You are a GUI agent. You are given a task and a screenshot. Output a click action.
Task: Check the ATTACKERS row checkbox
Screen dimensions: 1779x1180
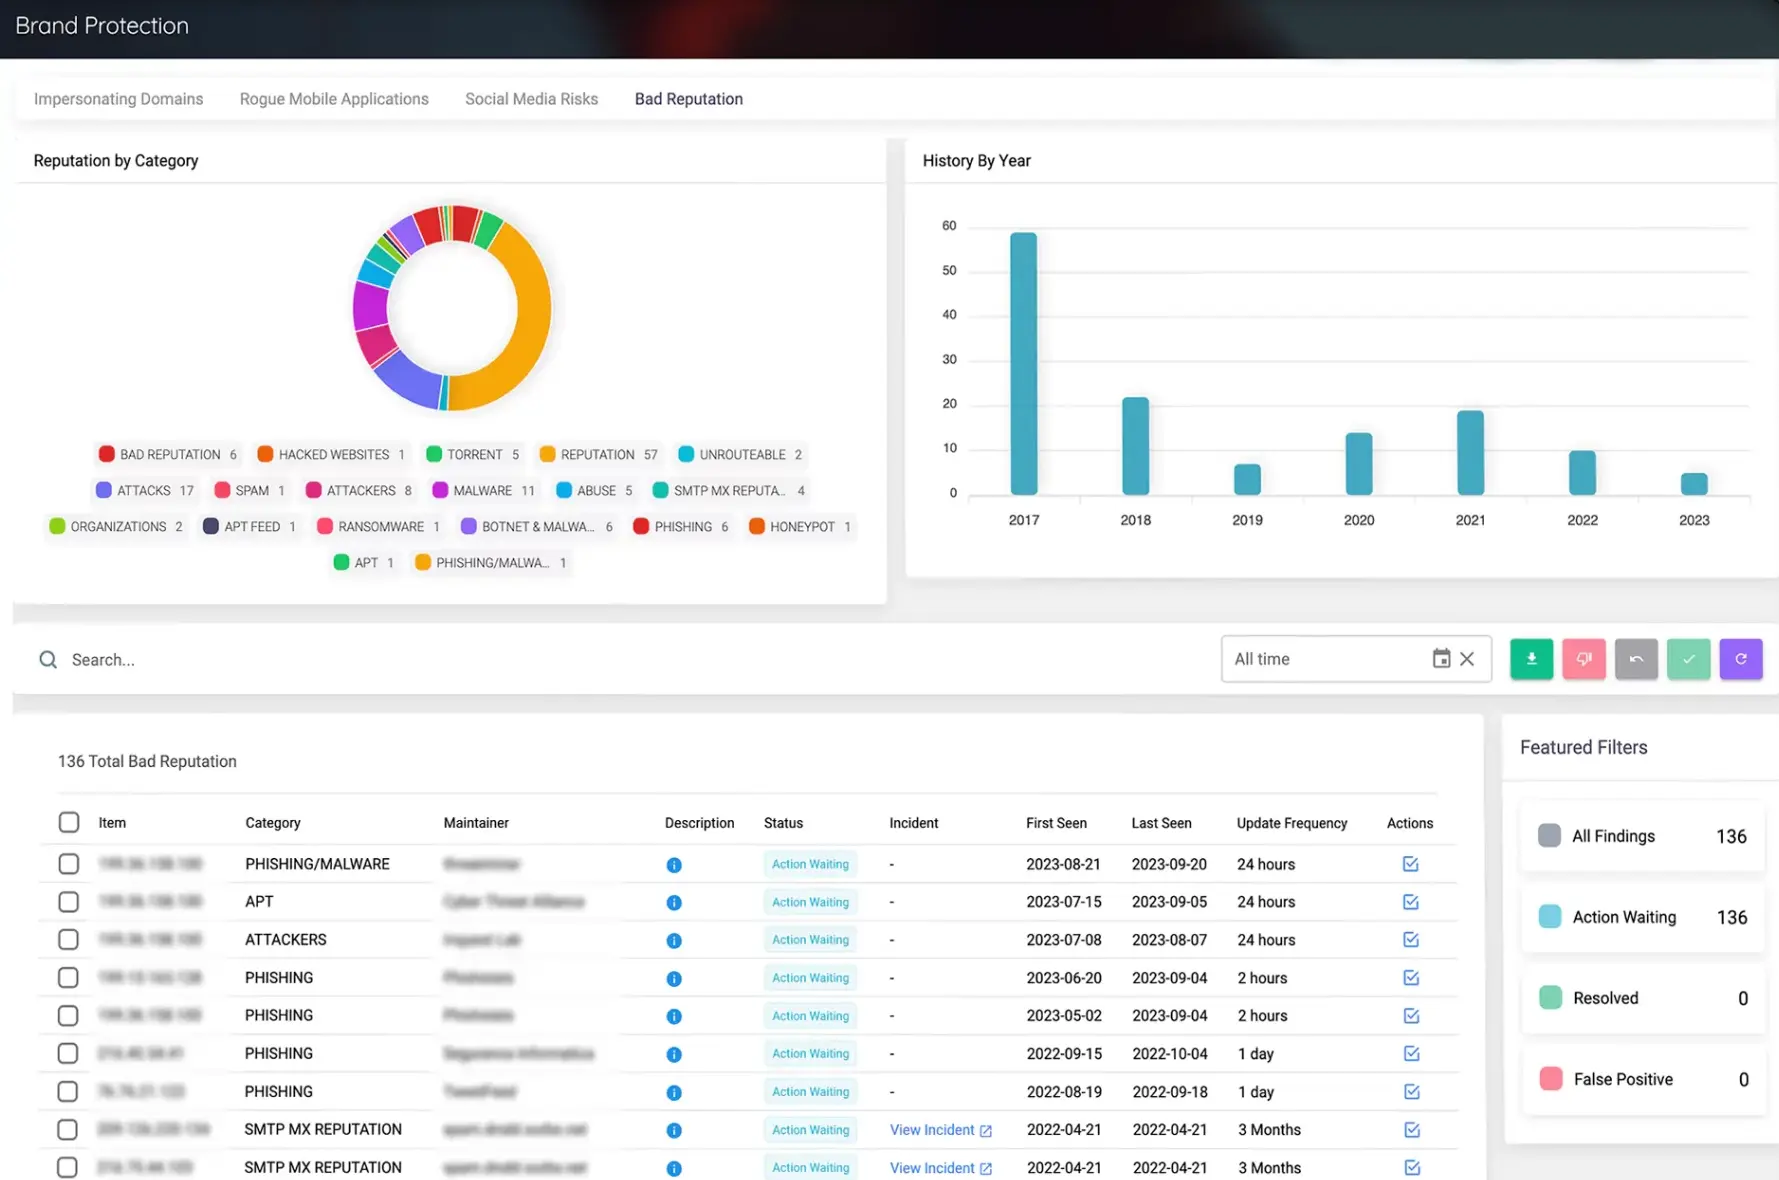68,940
